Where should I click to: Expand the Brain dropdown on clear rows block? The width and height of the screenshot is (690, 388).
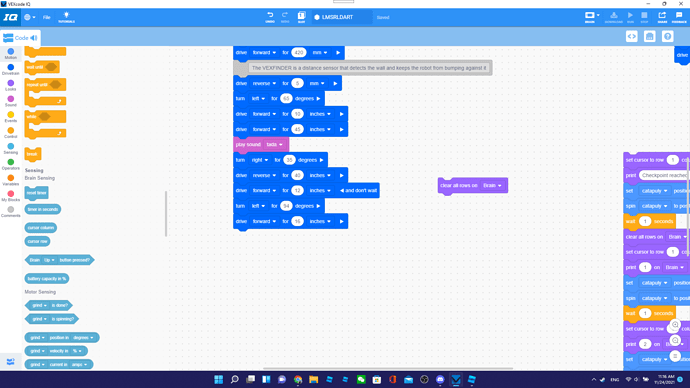[x=492, y=186]
